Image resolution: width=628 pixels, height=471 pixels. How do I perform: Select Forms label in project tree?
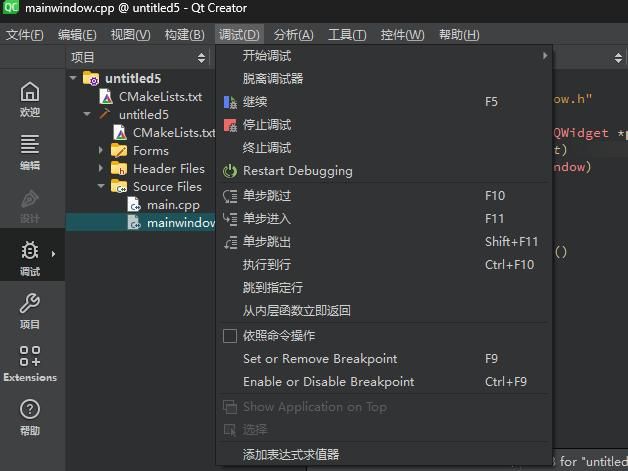click(x=151, y=151)
